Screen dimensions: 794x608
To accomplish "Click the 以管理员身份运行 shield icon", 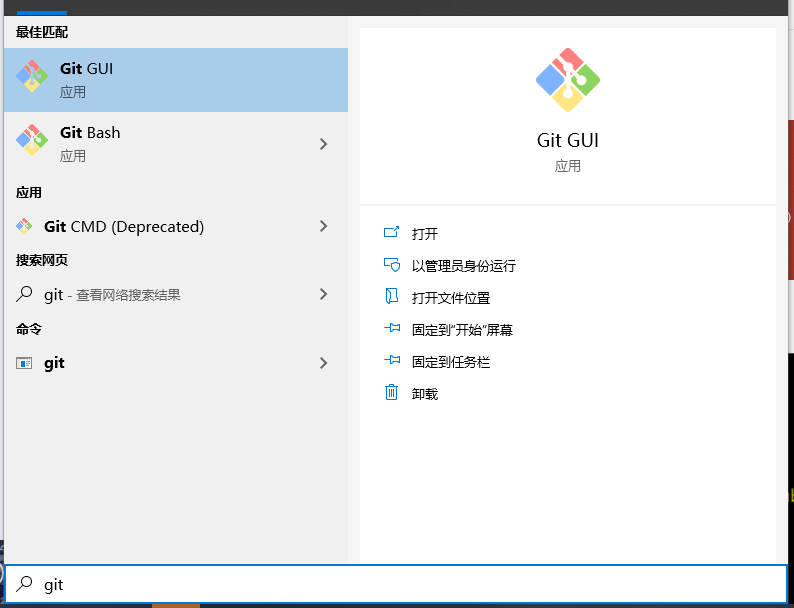I will click(391, 265).
